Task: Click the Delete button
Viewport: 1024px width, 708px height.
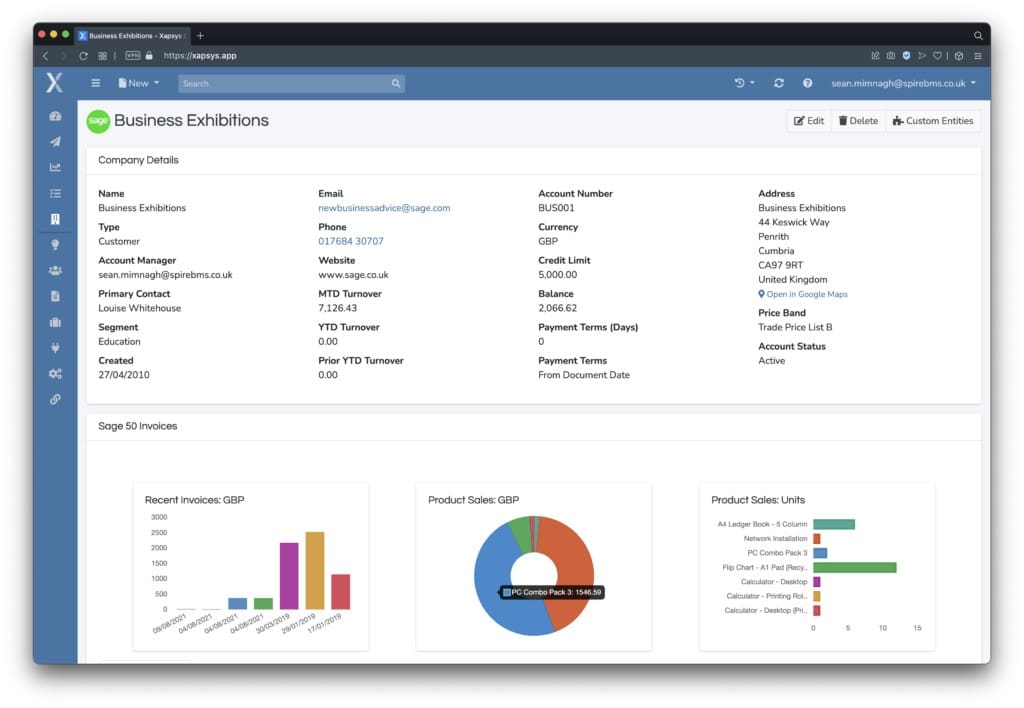Action: click(x=858, y=121)
